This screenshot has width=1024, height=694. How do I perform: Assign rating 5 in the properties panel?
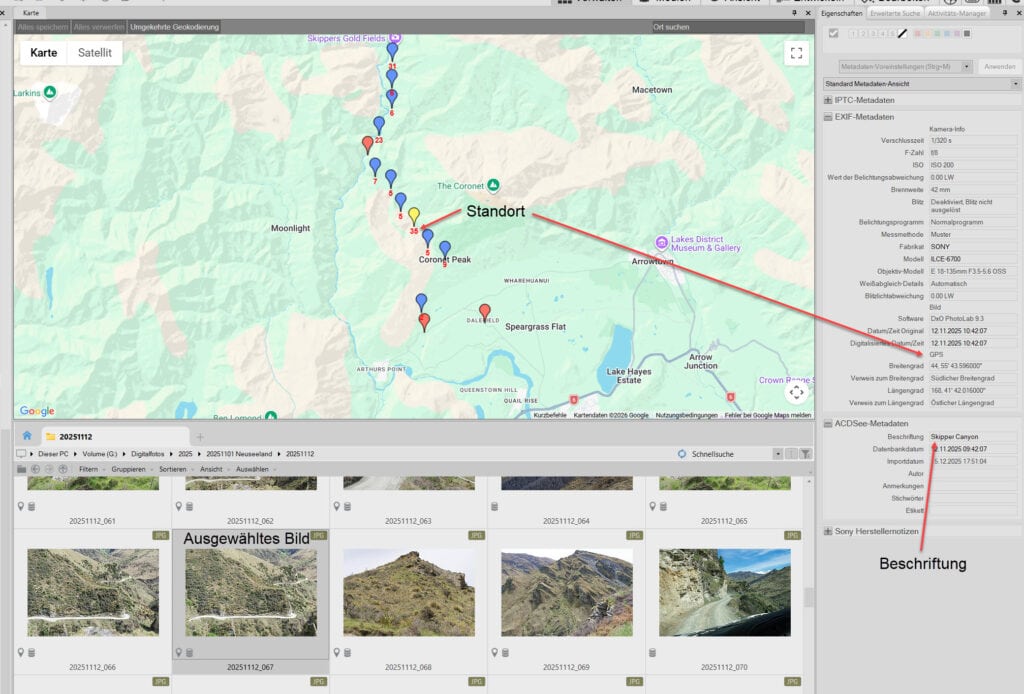tap(893, 34)
